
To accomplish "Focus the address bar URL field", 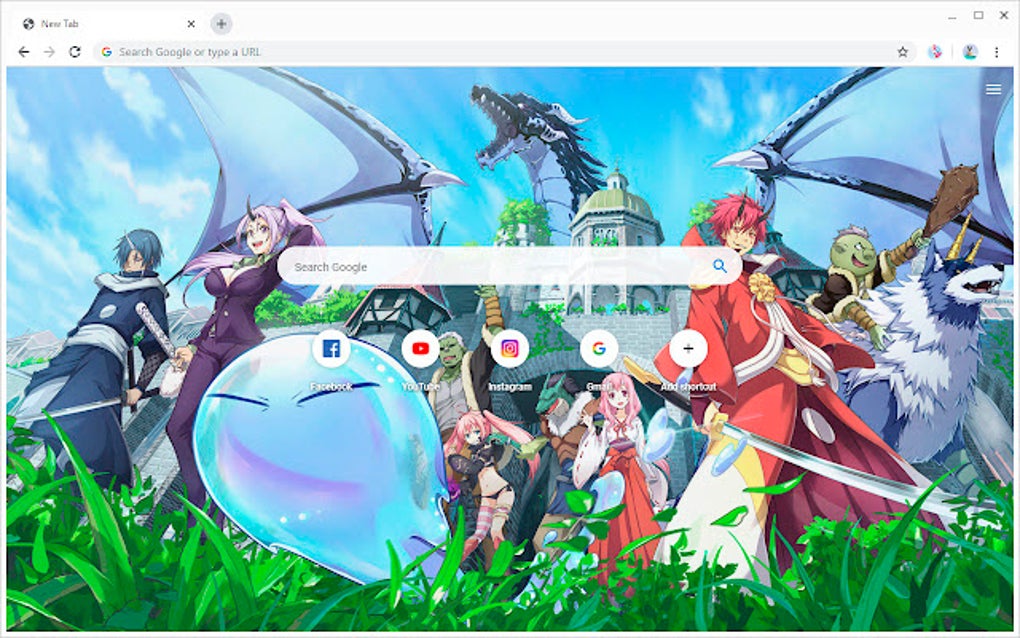I will pyautogui.click(x=505, y=52).
